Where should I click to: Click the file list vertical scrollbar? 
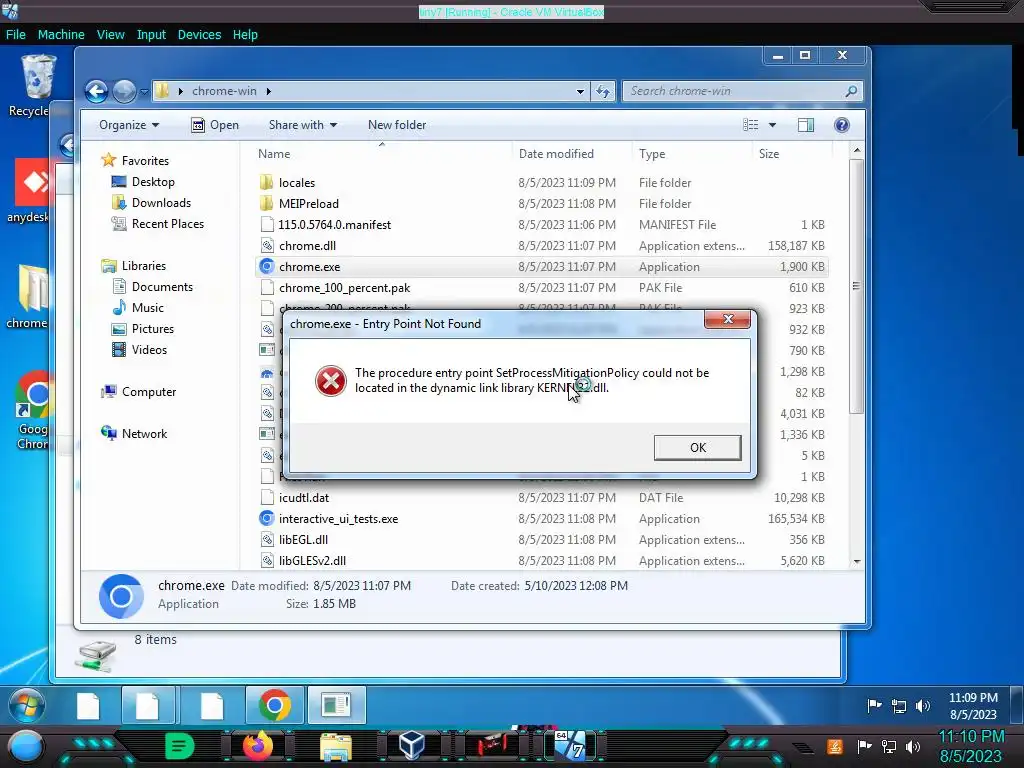click(x=856, y=286)
